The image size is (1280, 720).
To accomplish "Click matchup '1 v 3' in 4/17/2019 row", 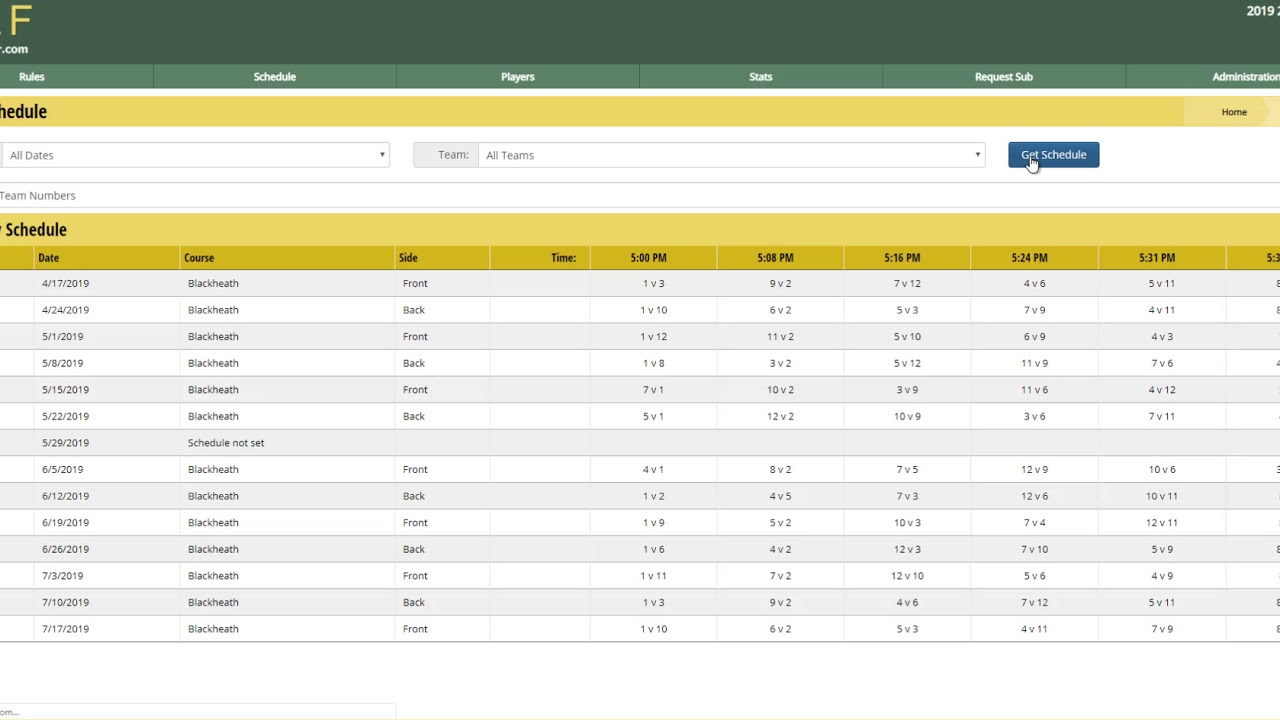I will coord(653,283).
